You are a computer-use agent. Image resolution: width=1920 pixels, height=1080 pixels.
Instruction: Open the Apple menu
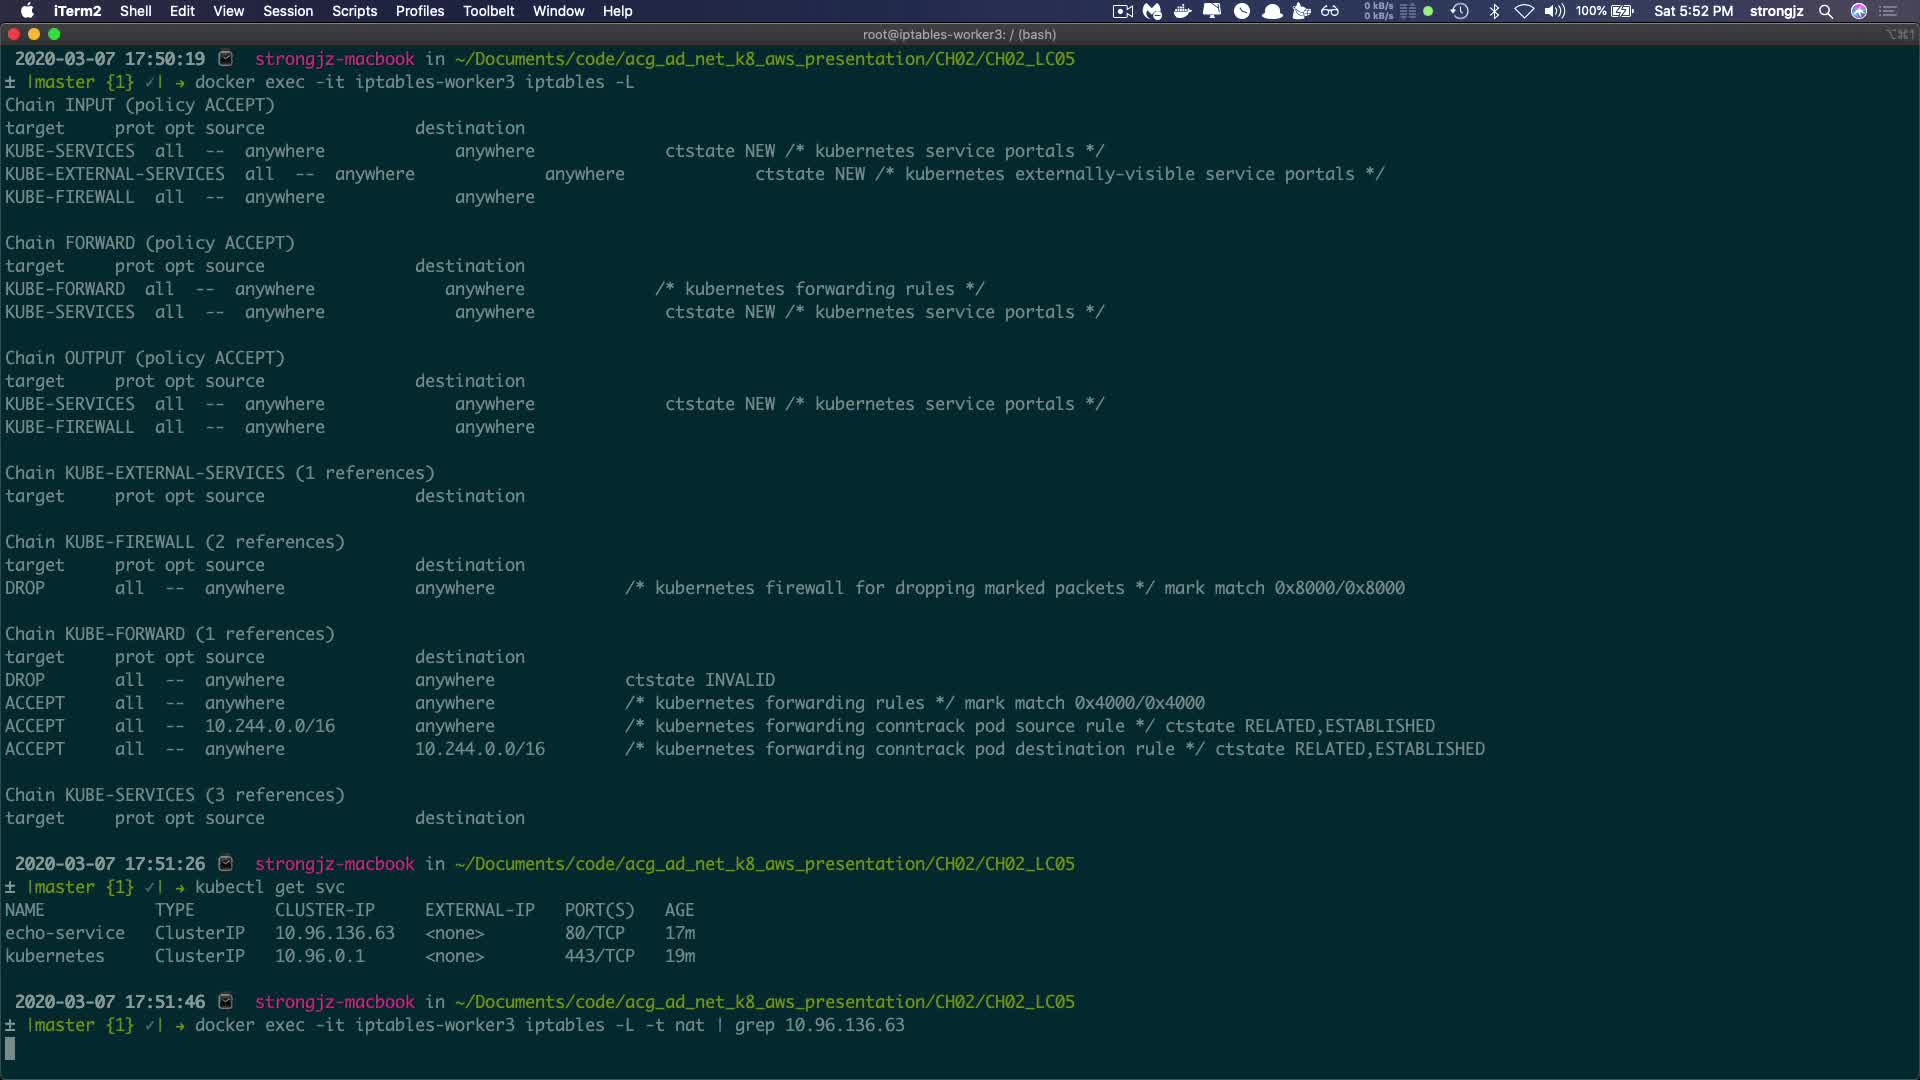pyautogui.click(x=27, y=11)
